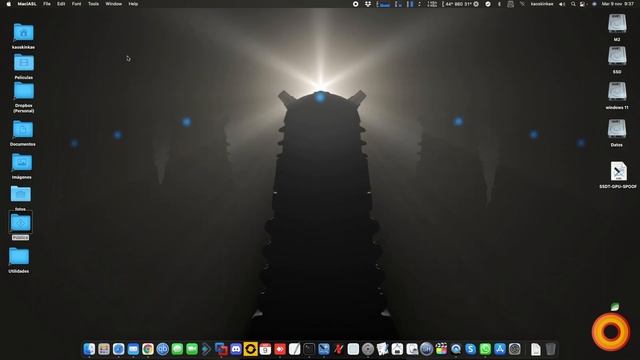
Task: Click the Dropbox menu bar icon
Action: (x=368, y=4)
